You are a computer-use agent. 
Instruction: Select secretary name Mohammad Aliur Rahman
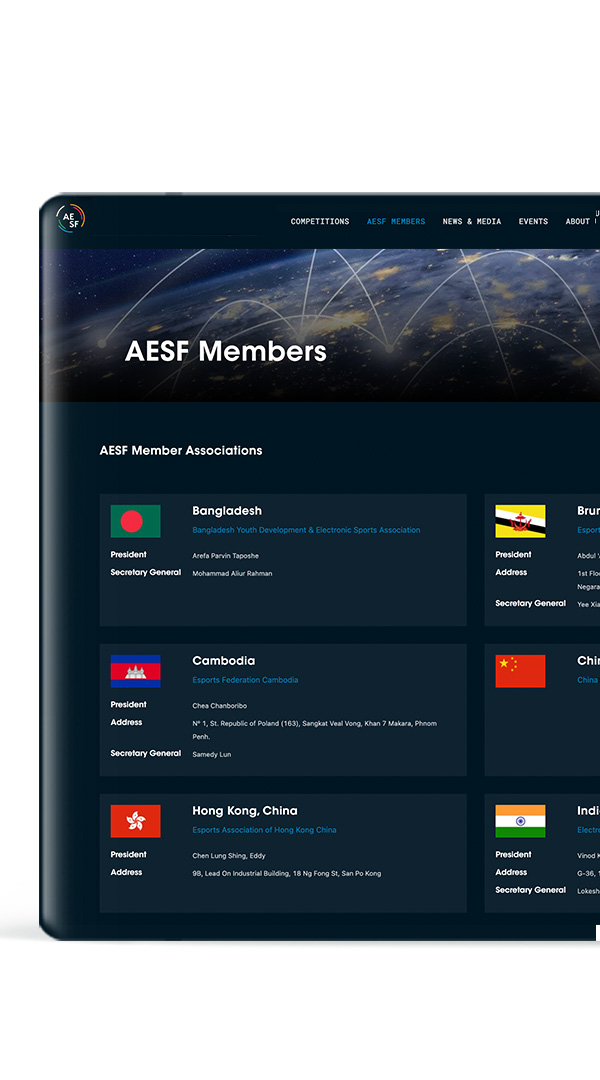pyautogui.click(x=232, y=574)
